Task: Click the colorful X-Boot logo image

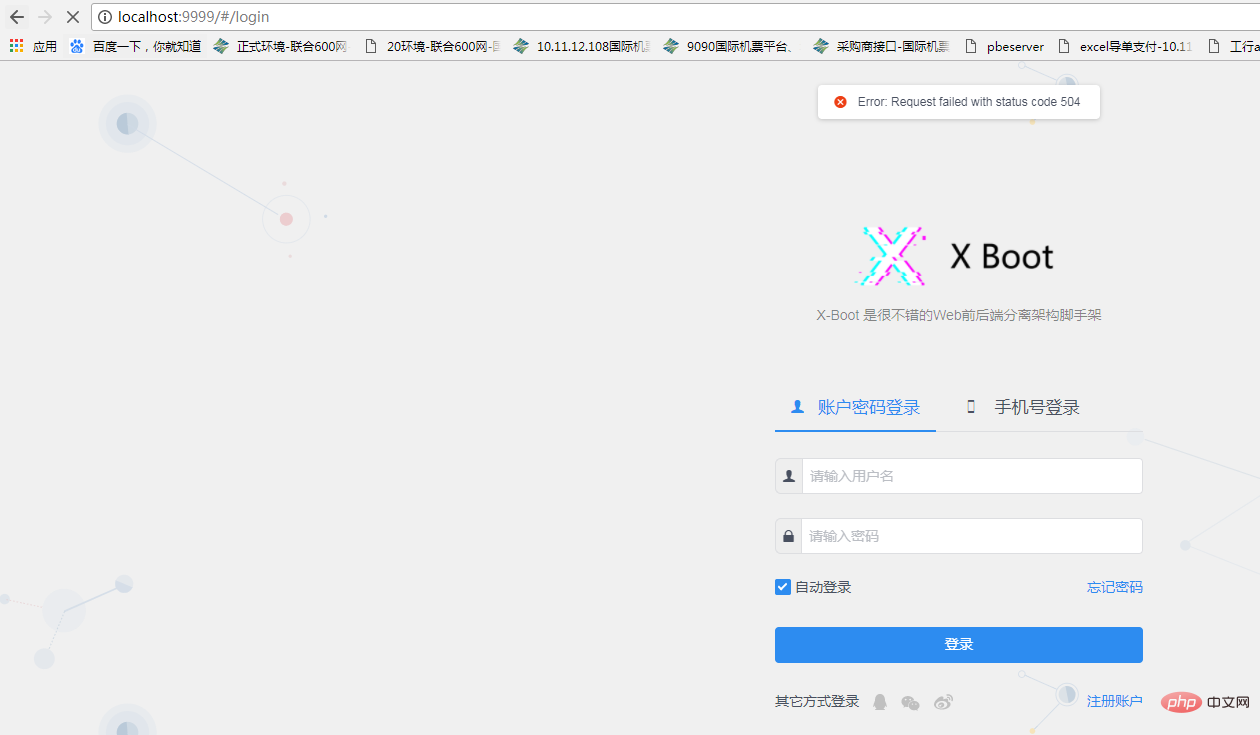Action: pyautogui.click(x=891, y=256)
